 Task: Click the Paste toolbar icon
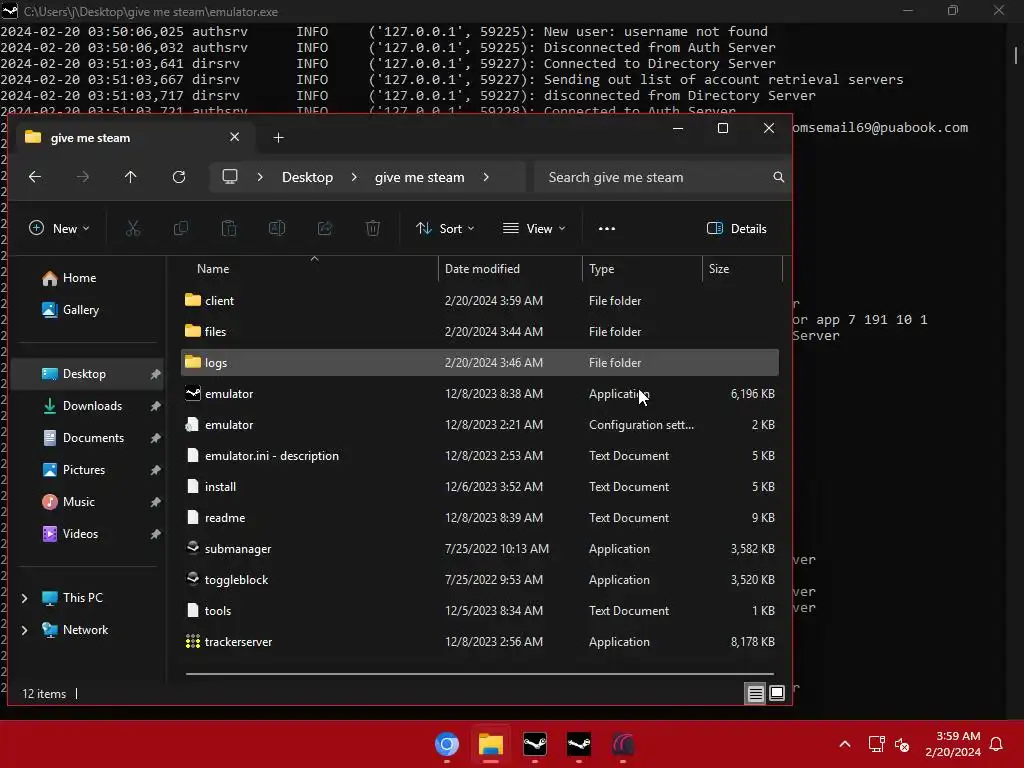click(x=229, y=229)
